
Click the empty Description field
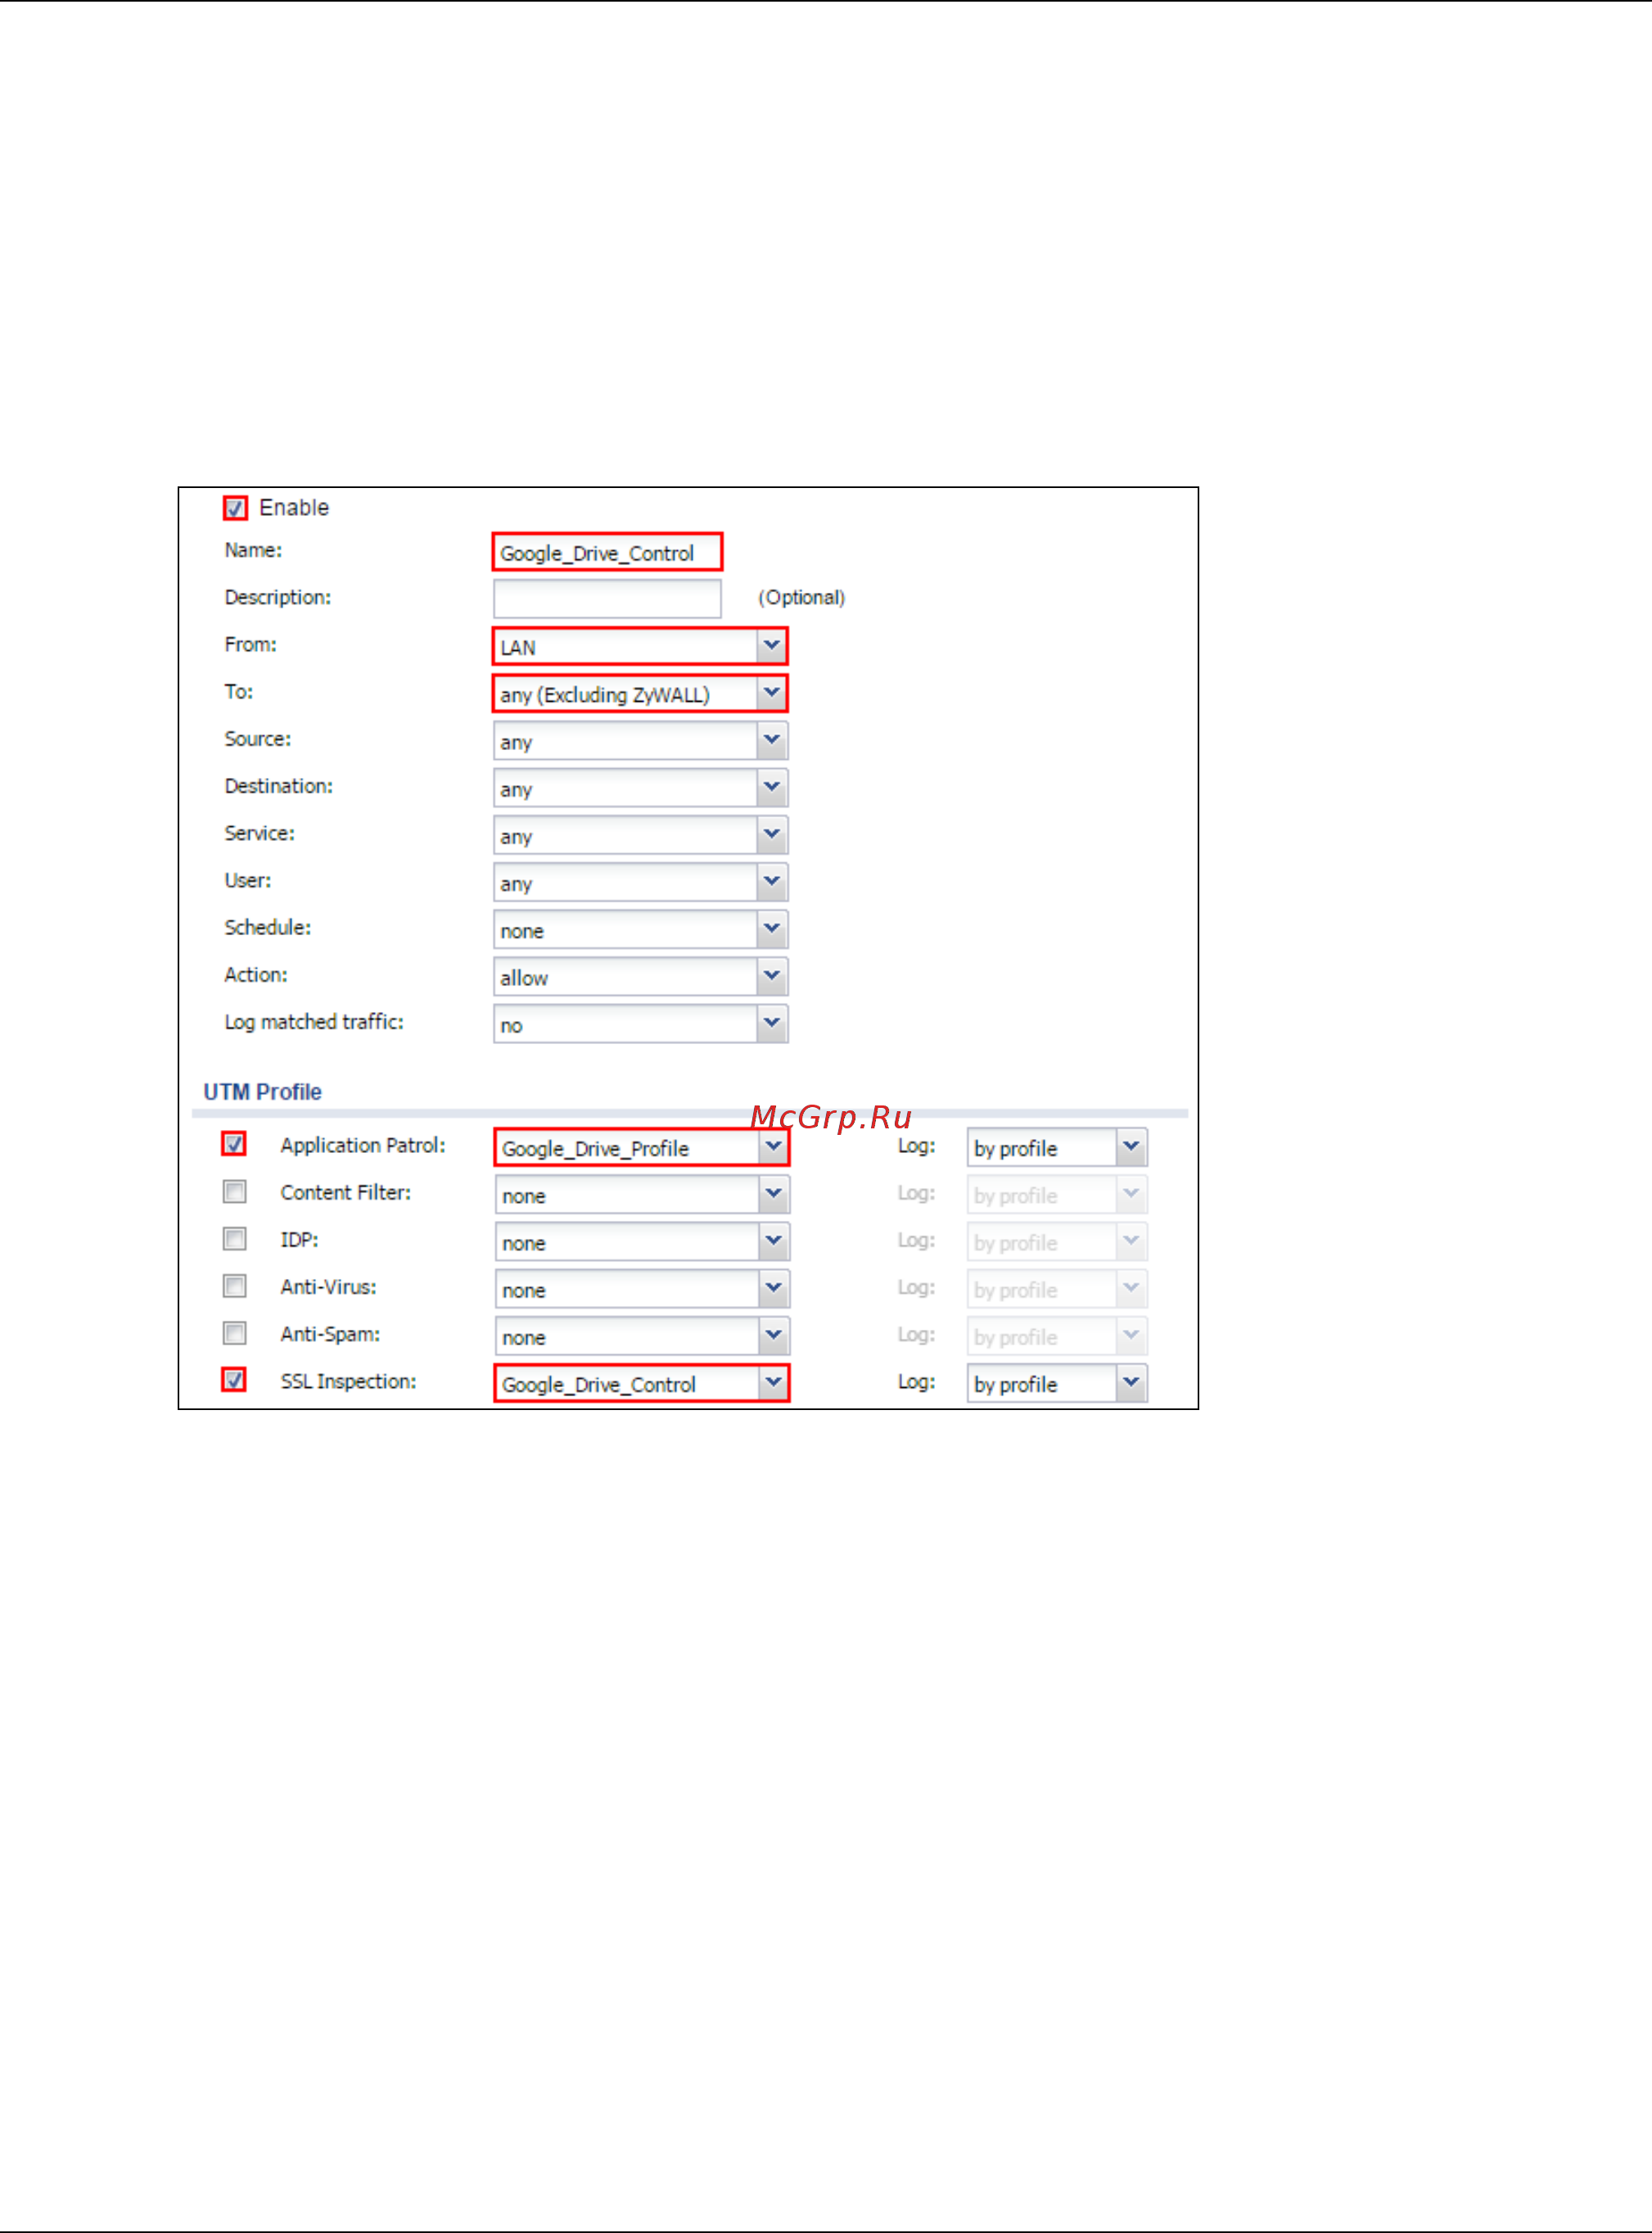(607, 599)
